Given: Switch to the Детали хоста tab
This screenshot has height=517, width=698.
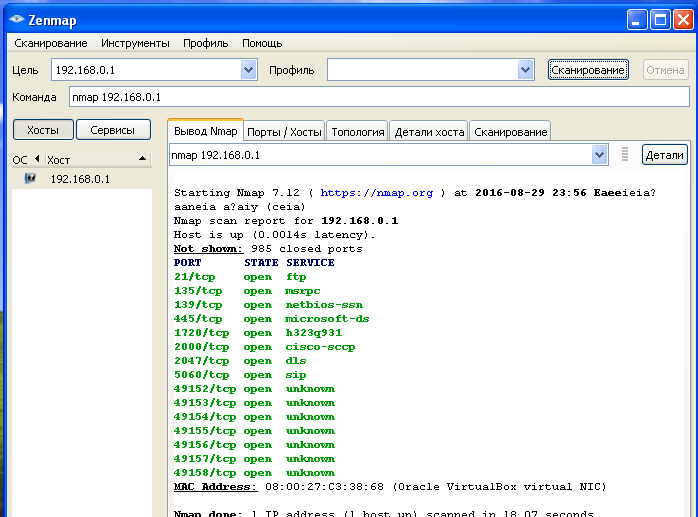Looking at the screenshot, I should 429,132.
